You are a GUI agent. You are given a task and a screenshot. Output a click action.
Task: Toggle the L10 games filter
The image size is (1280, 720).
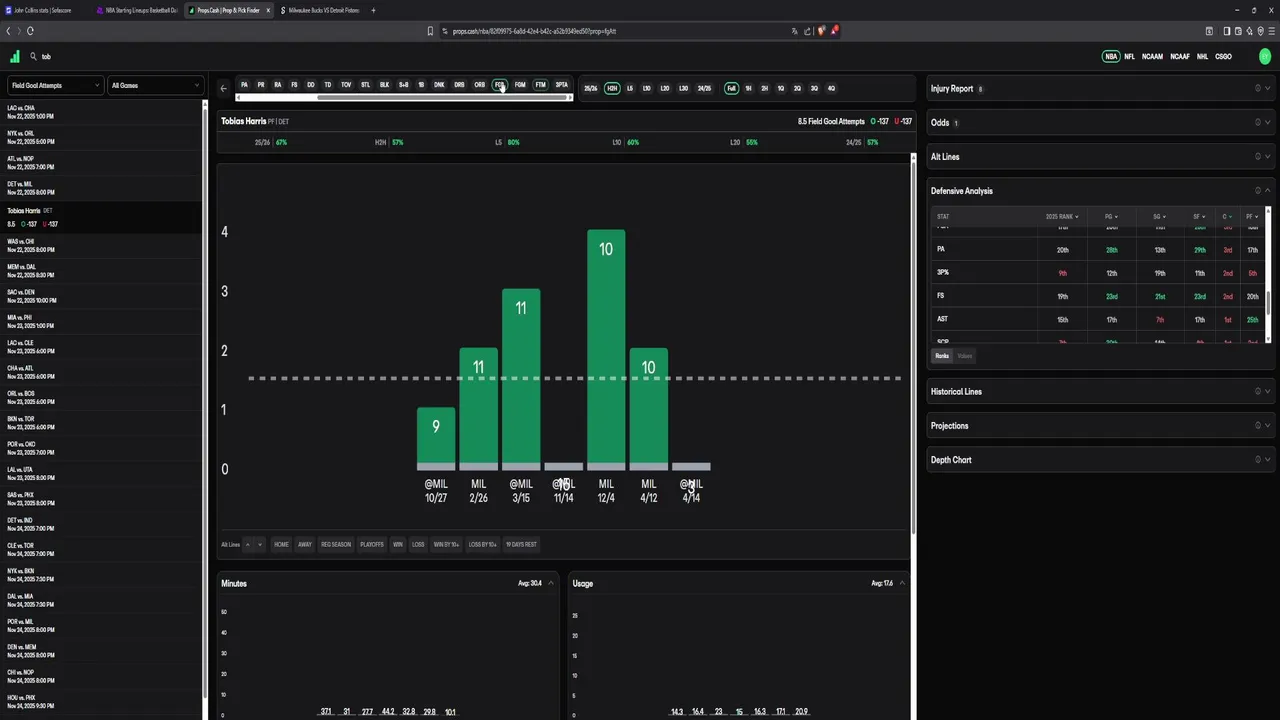[647, 88]
